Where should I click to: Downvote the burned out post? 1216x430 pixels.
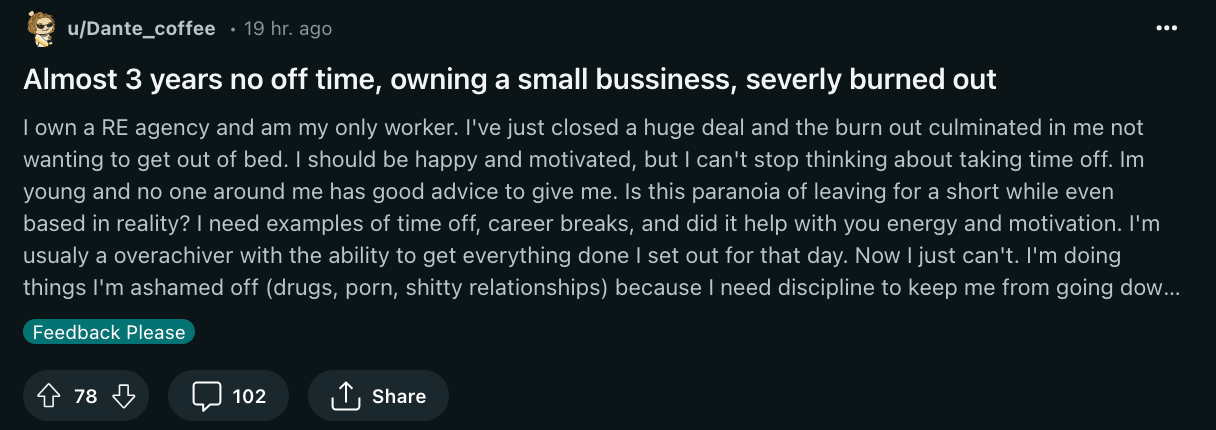point(123,396)
